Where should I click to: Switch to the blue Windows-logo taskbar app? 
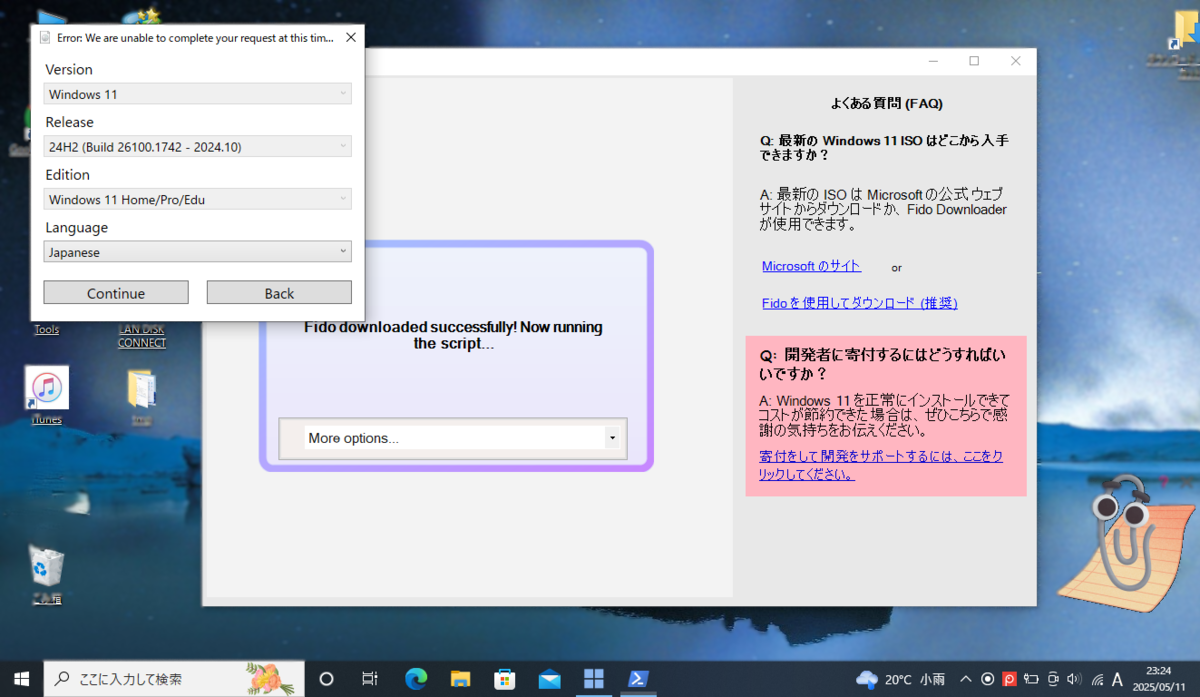pos(594,679)
